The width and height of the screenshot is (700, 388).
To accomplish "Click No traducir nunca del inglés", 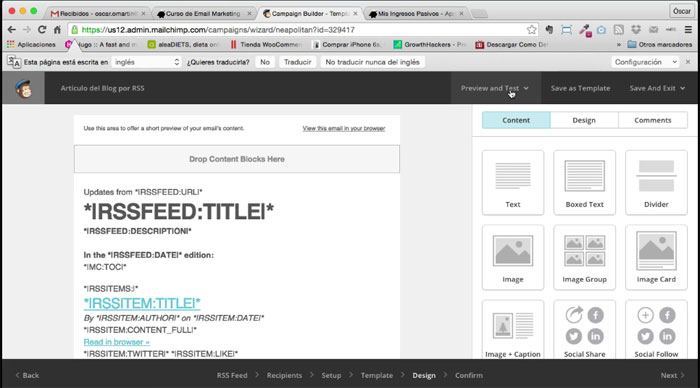I will pyautogui.click(x=372, y=62).
